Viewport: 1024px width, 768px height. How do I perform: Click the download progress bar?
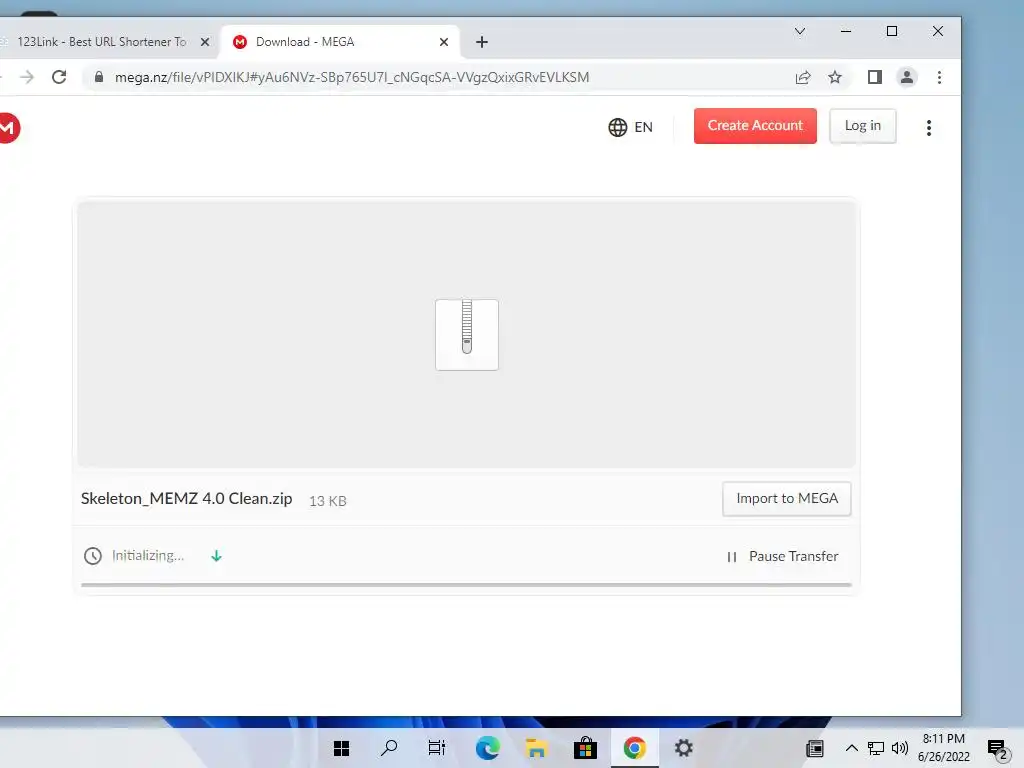[x=466, y=585]
